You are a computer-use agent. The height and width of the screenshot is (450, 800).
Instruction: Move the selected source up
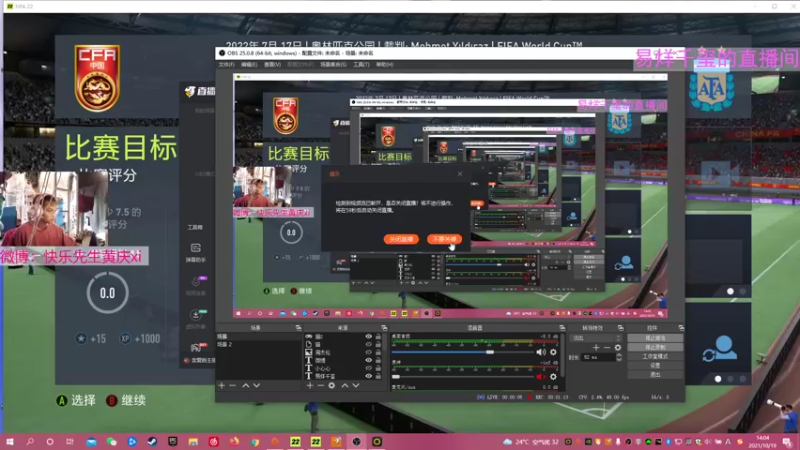coord(344,386)
